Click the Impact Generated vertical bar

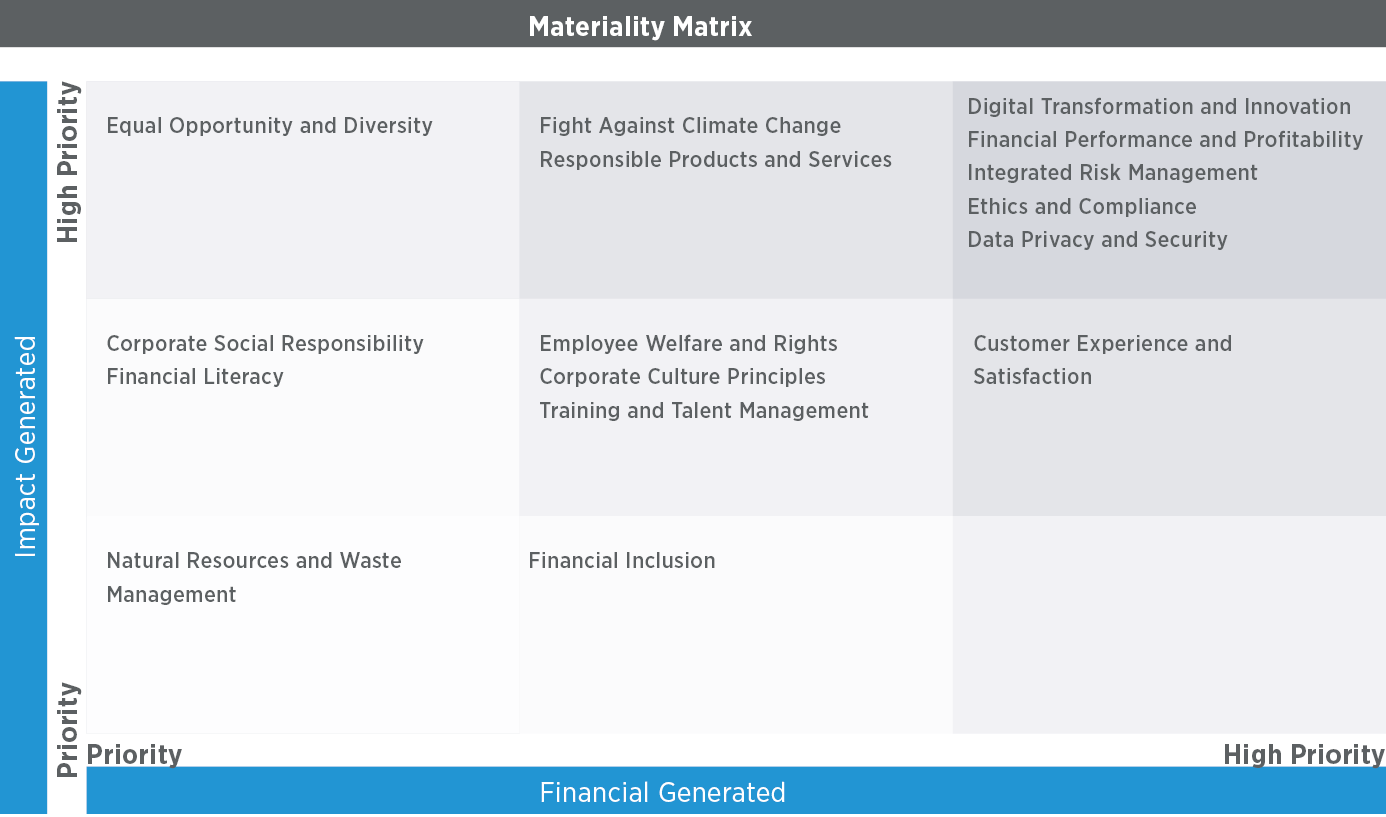[x=24, y=449]
